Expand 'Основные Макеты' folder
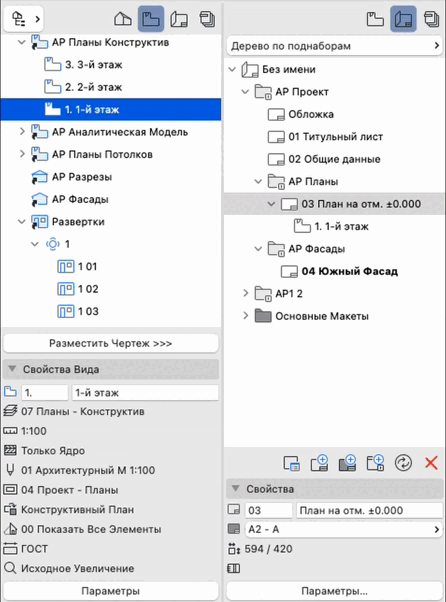 [246, 316]
